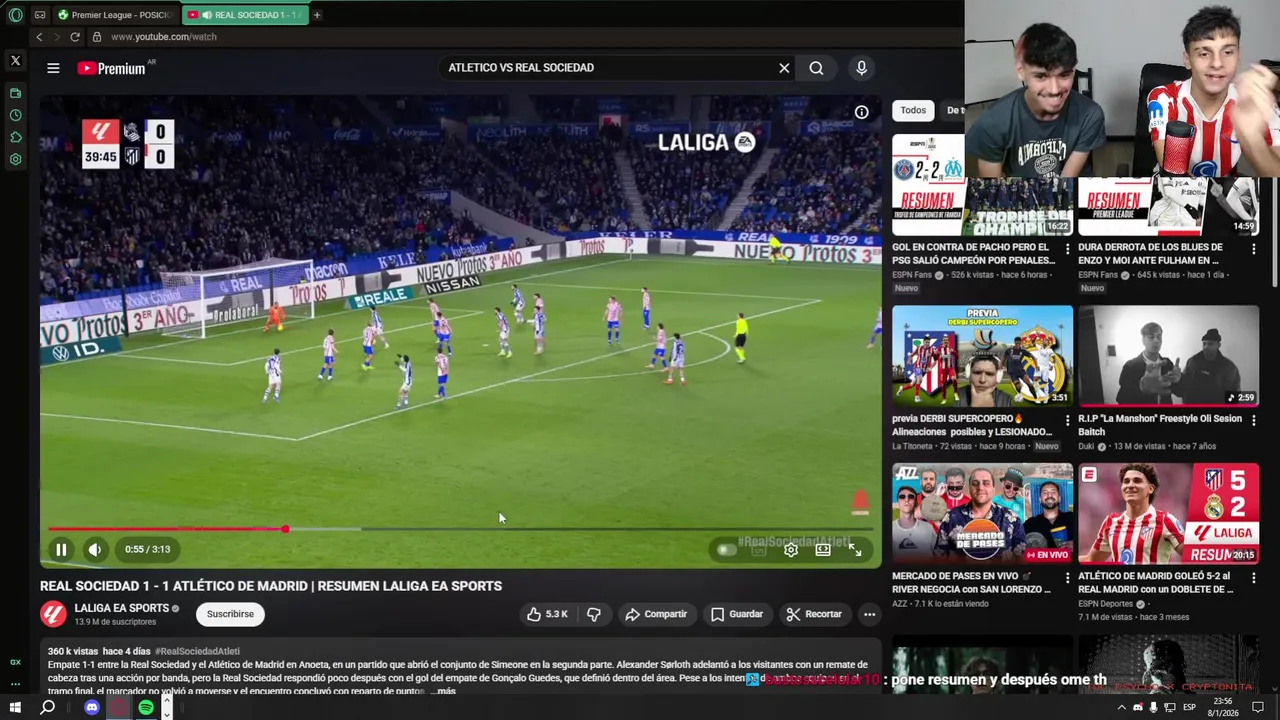Open X (Twitter) from the browser sidebar

click(15, 61)
